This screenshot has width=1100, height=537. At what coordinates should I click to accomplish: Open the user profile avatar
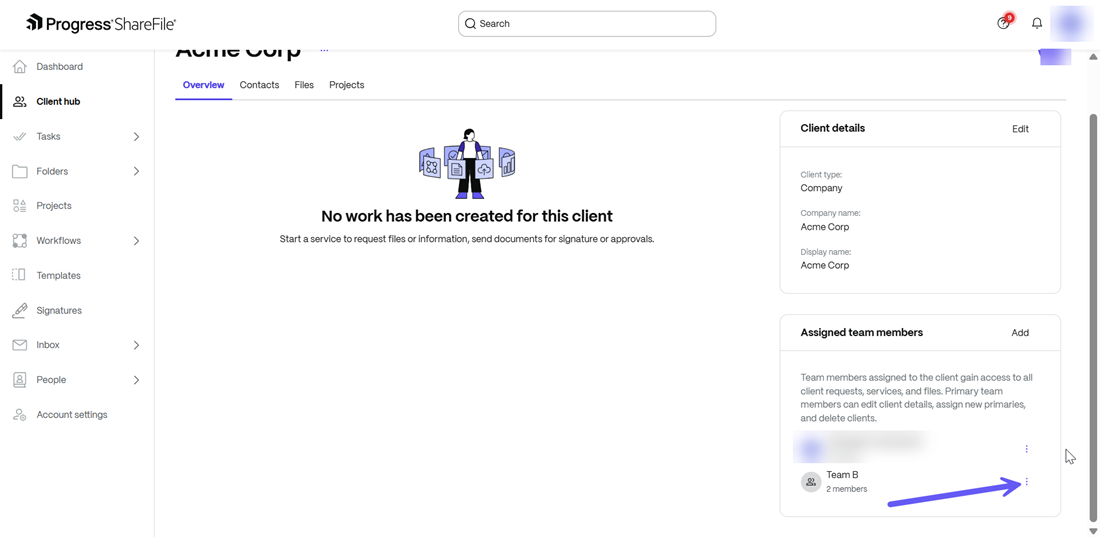(1071, 24)
